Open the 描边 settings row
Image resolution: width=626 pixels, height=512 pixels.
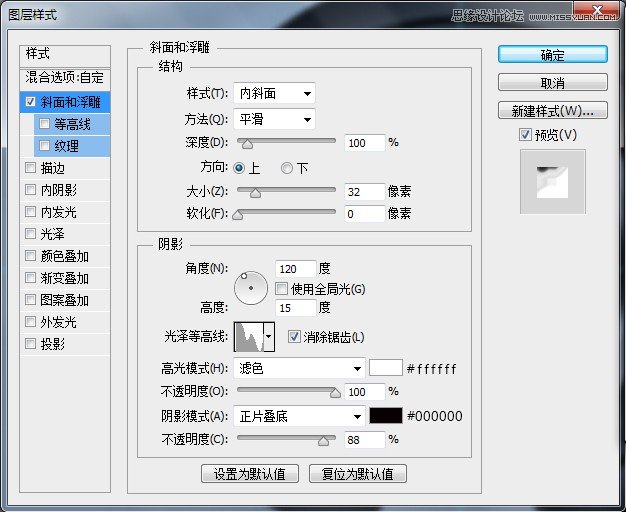65,168
